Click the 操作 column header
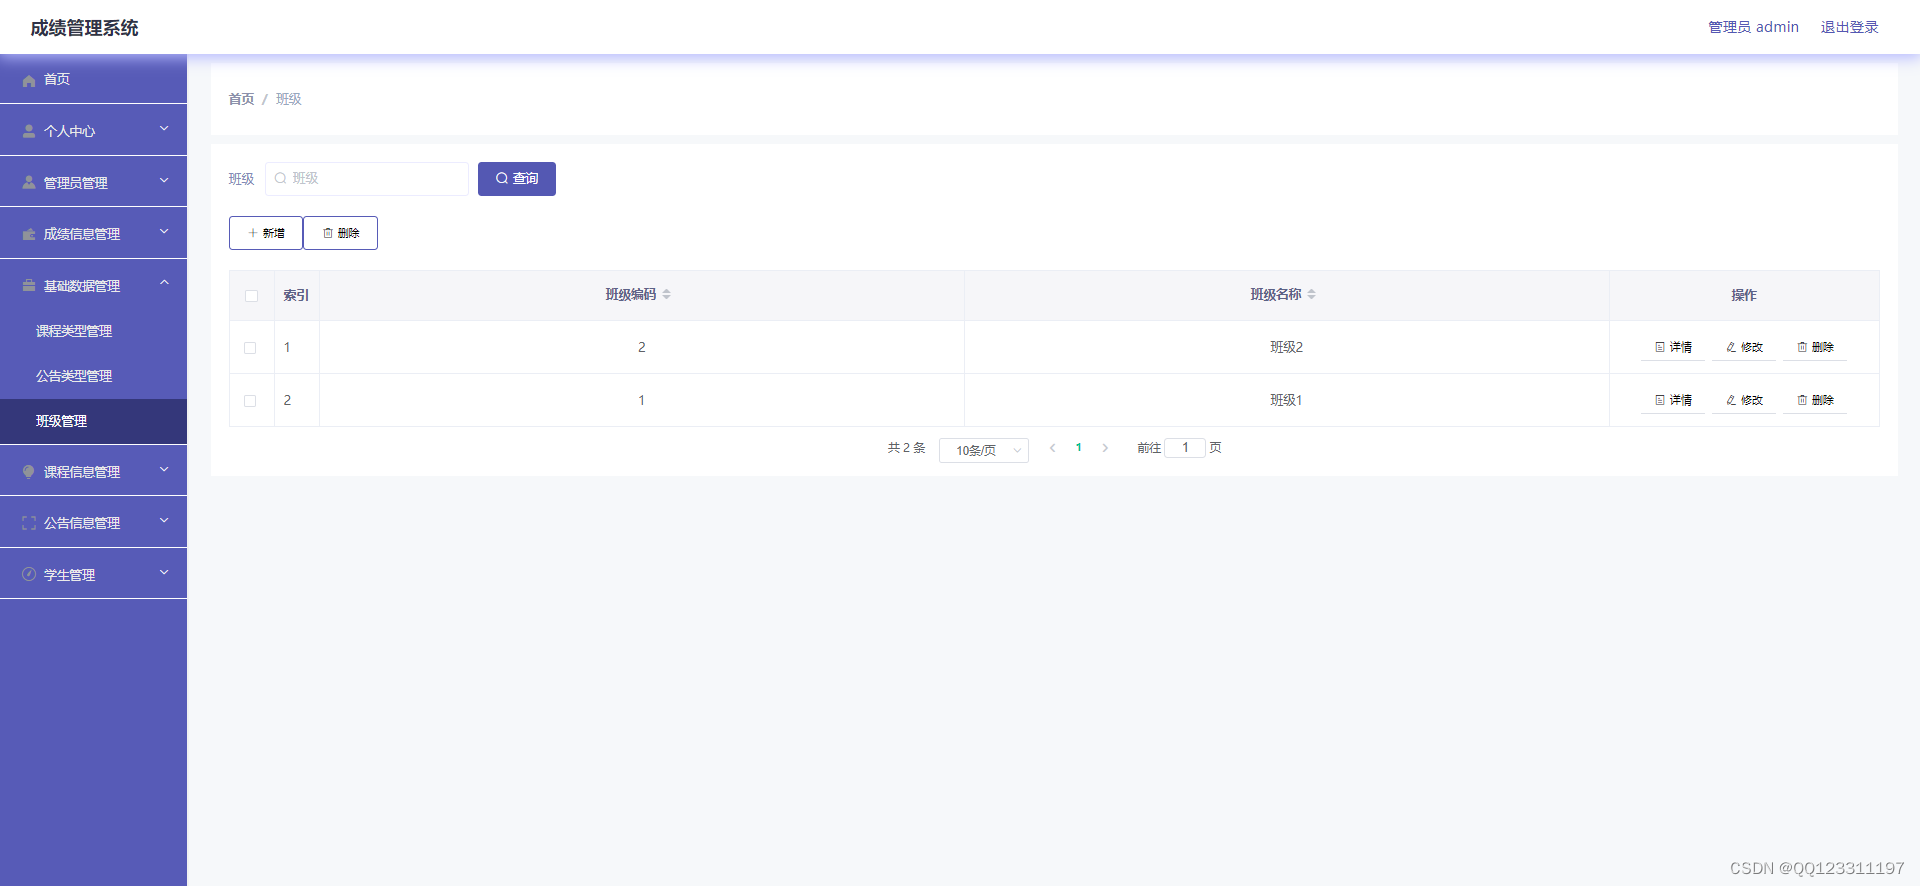This screenshot has width=1920, height=886. (x=1744, y=295)
